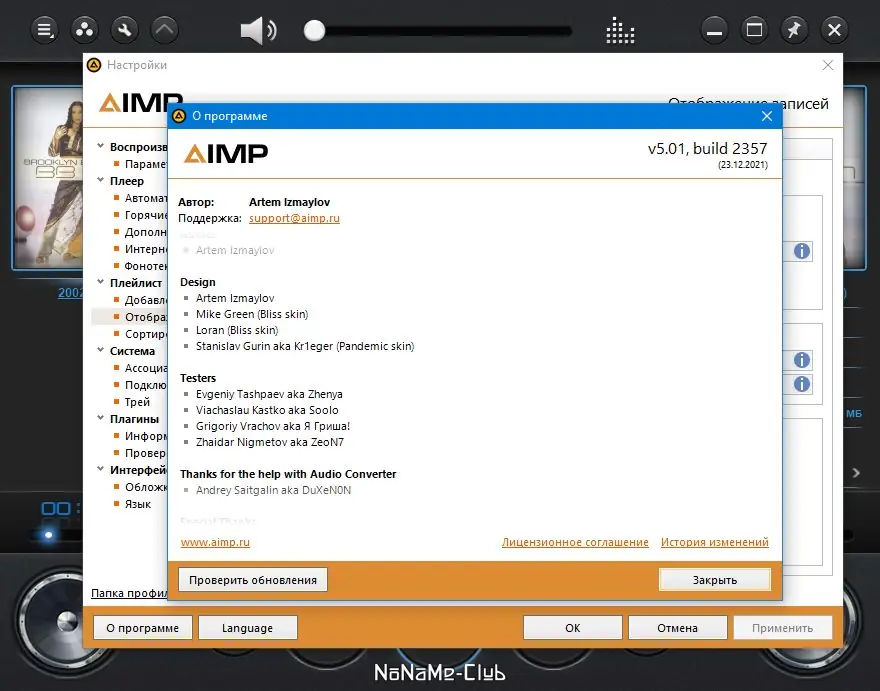Screen dimensions: 880x691
Task: Click Закрыть in the About dialog
Action: 714,580
